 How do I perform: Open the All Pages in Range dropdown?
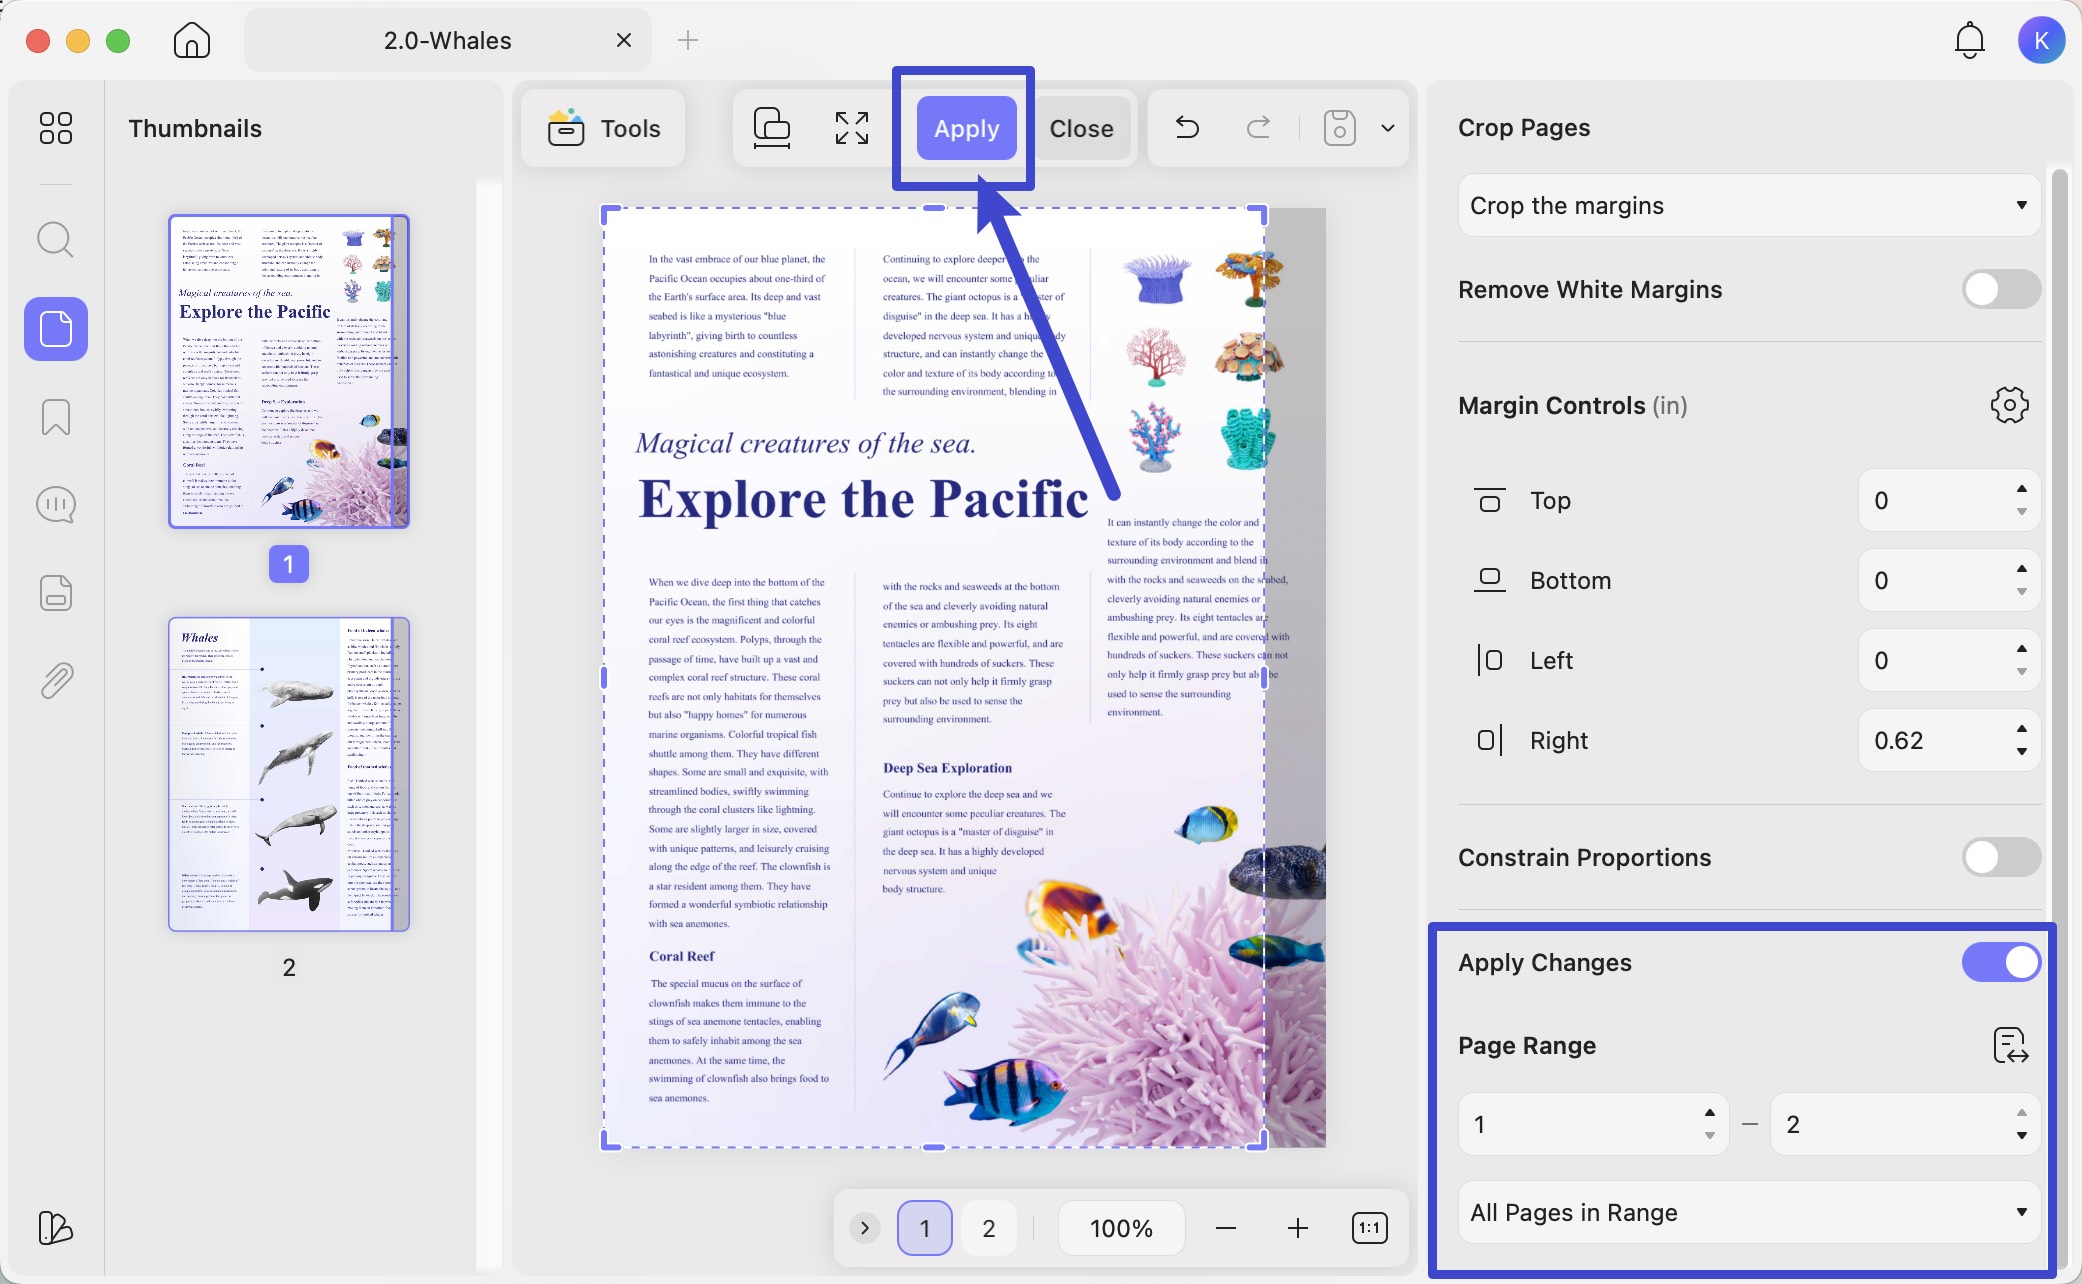coord(1749,1212)
